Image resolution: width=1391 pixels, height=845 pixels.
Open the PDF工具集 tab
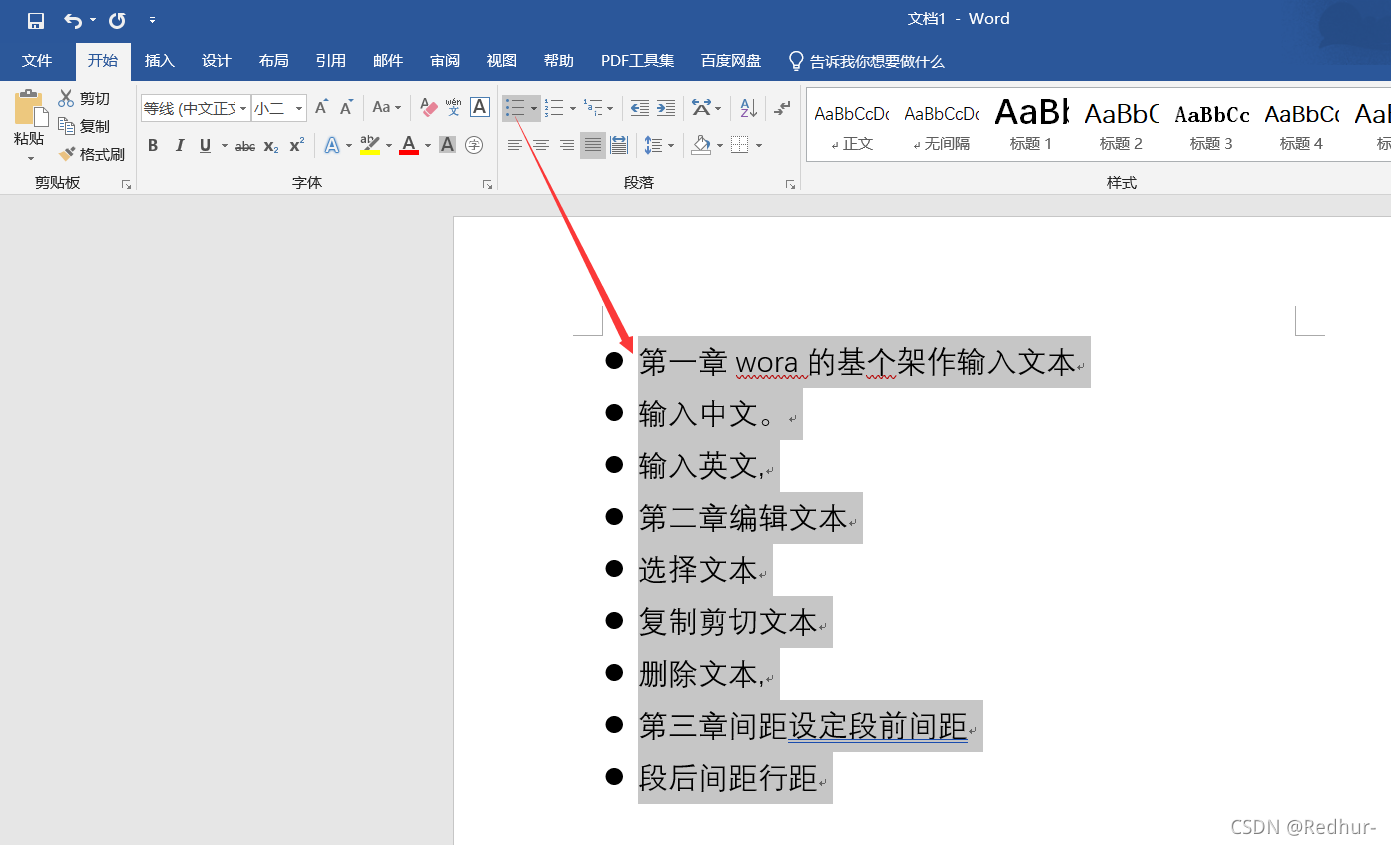tap(637, 61)
